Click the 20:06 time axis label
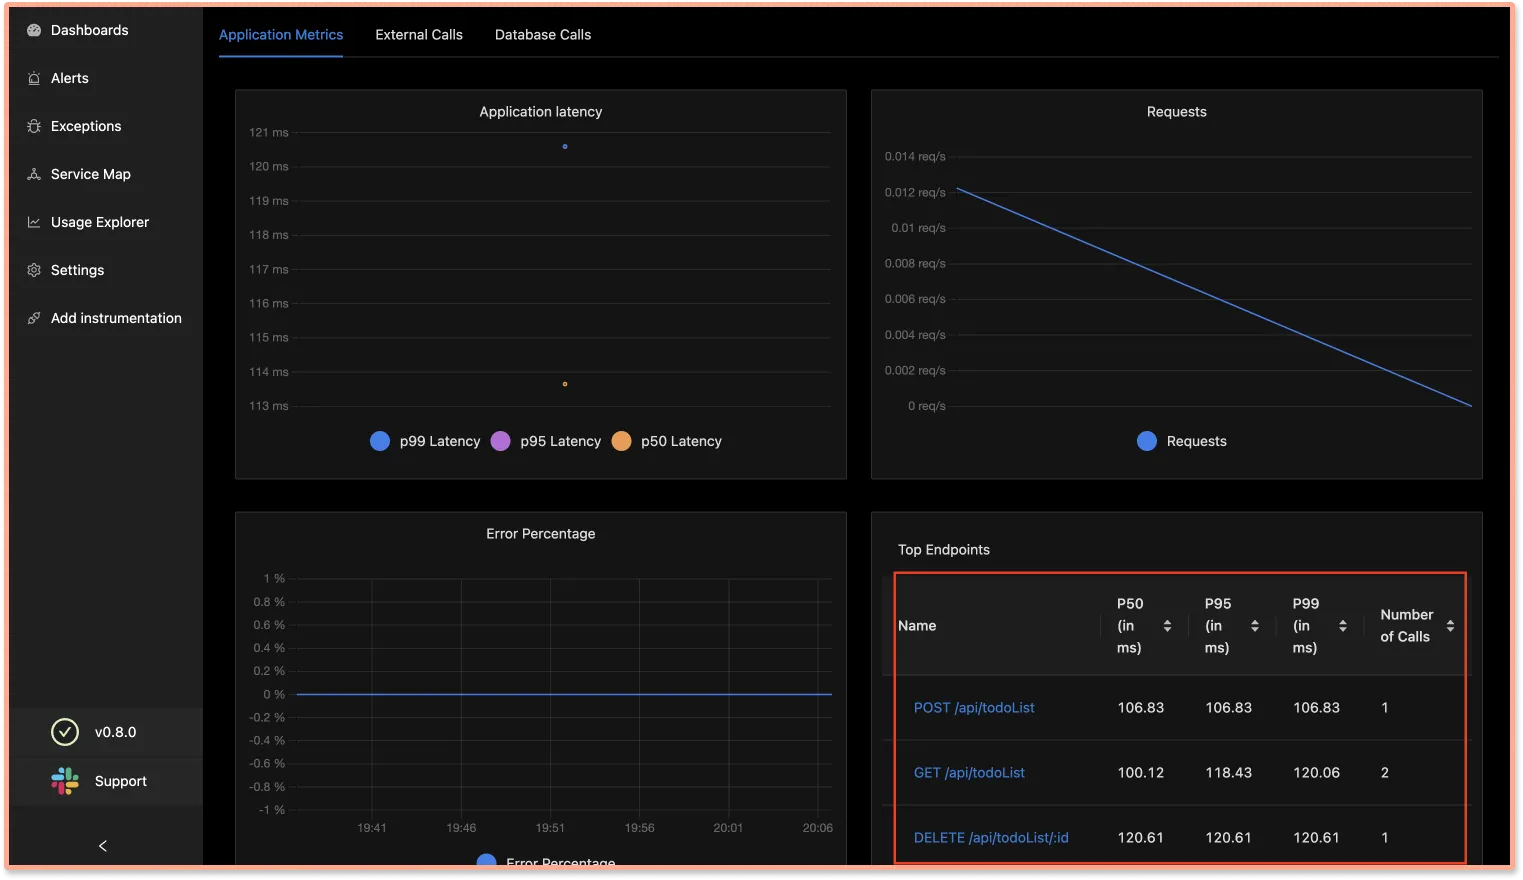Screen dimensions: 1523x880 tap(818, 828)
